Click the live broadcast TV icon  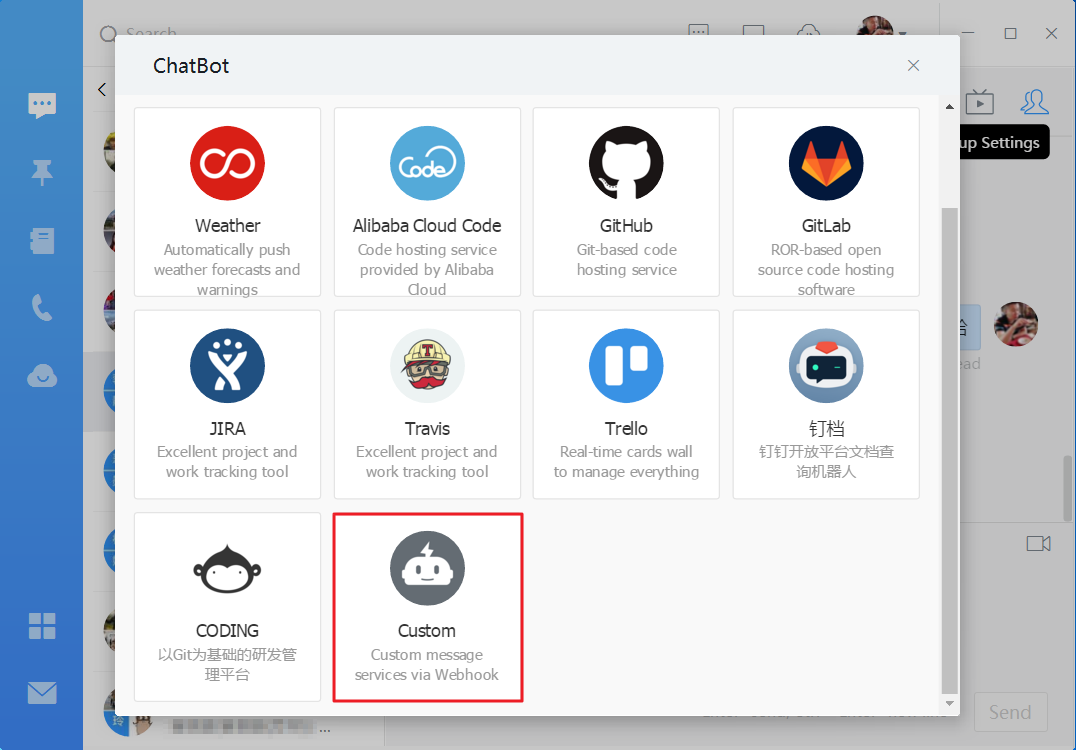(x=979, y=102)
